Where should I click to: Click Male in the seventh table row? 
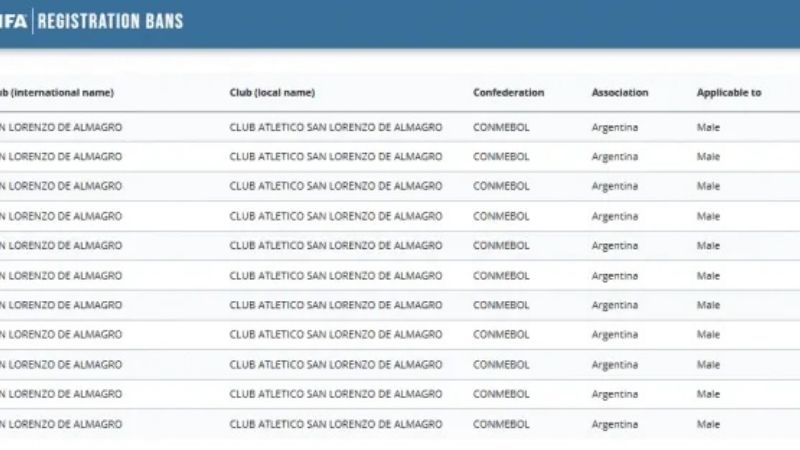(708, 305)
